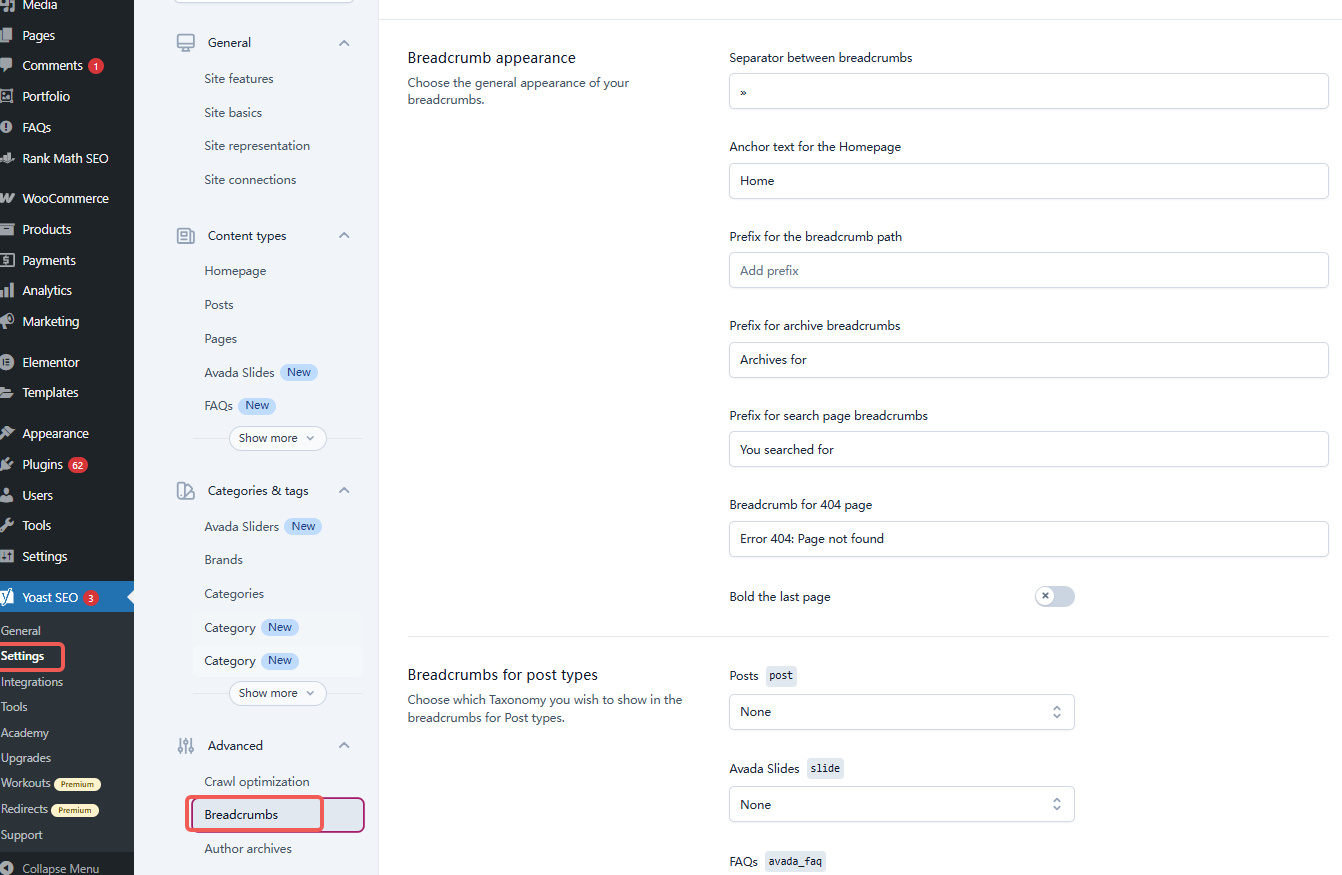Screen dimensions: 1342x875
Task: Open Author archives settings
Action: [248, 849]
